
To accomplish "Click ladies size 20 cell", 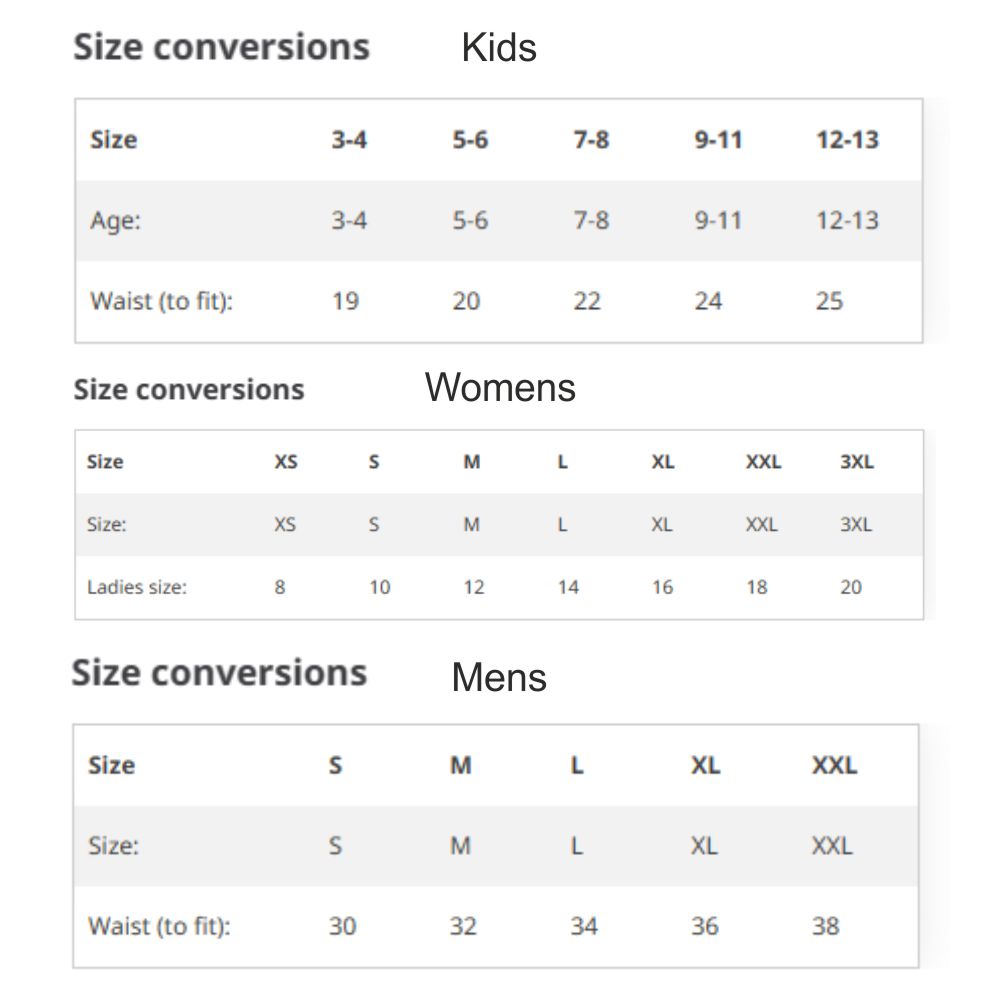I will [851, 587].
